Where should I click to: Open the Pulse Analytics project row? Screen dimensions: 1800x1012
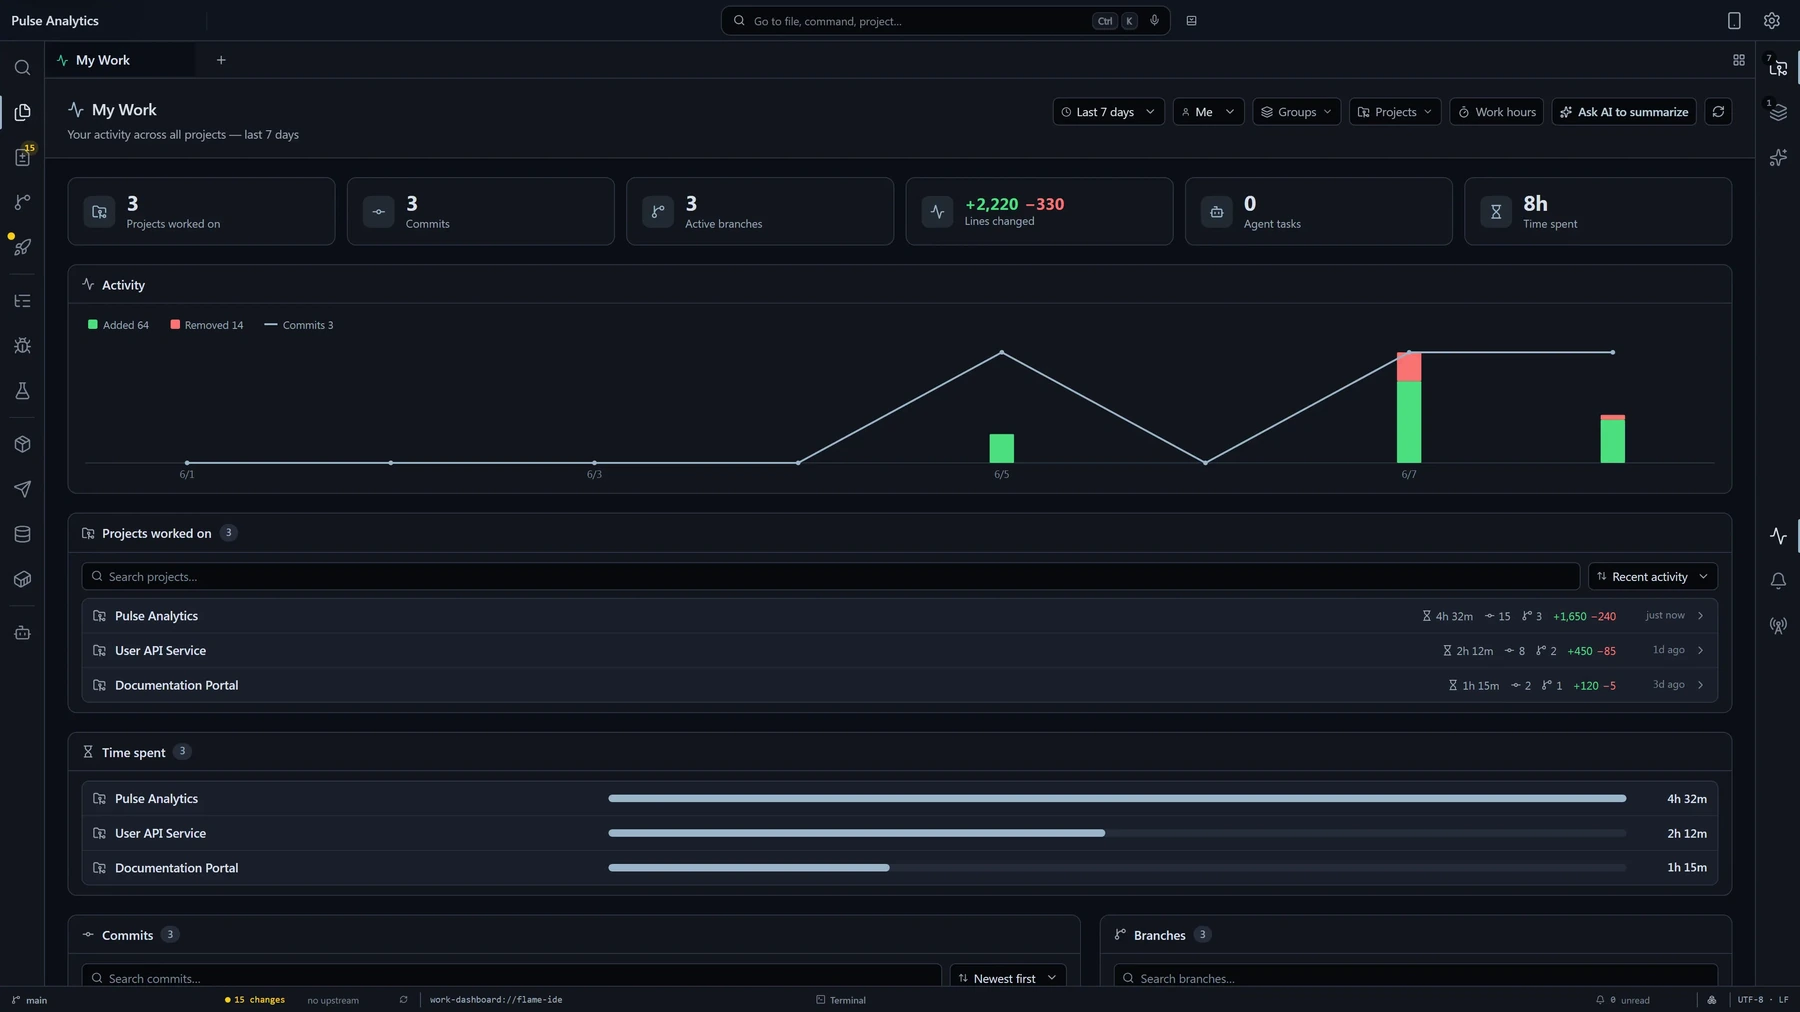coord(899,616)
